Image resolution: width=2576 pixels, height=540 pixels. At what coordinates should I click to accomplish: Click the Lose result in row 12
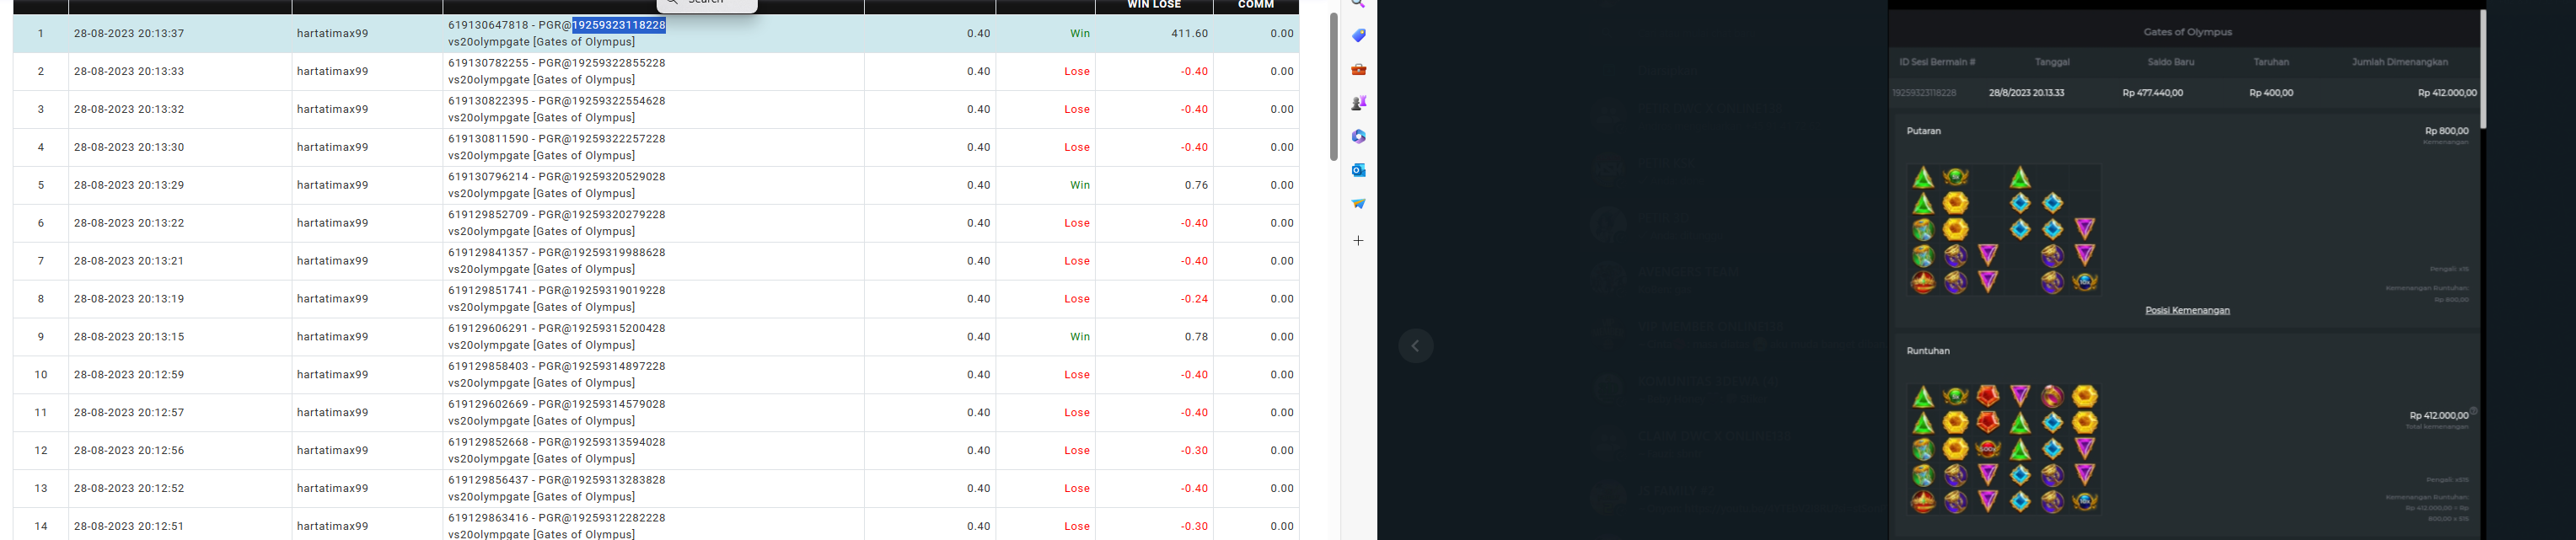[1077, 450]
